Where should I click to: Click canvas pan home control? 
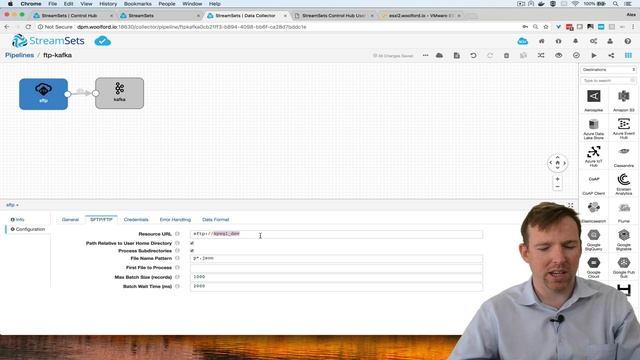[x=558, y=163]
